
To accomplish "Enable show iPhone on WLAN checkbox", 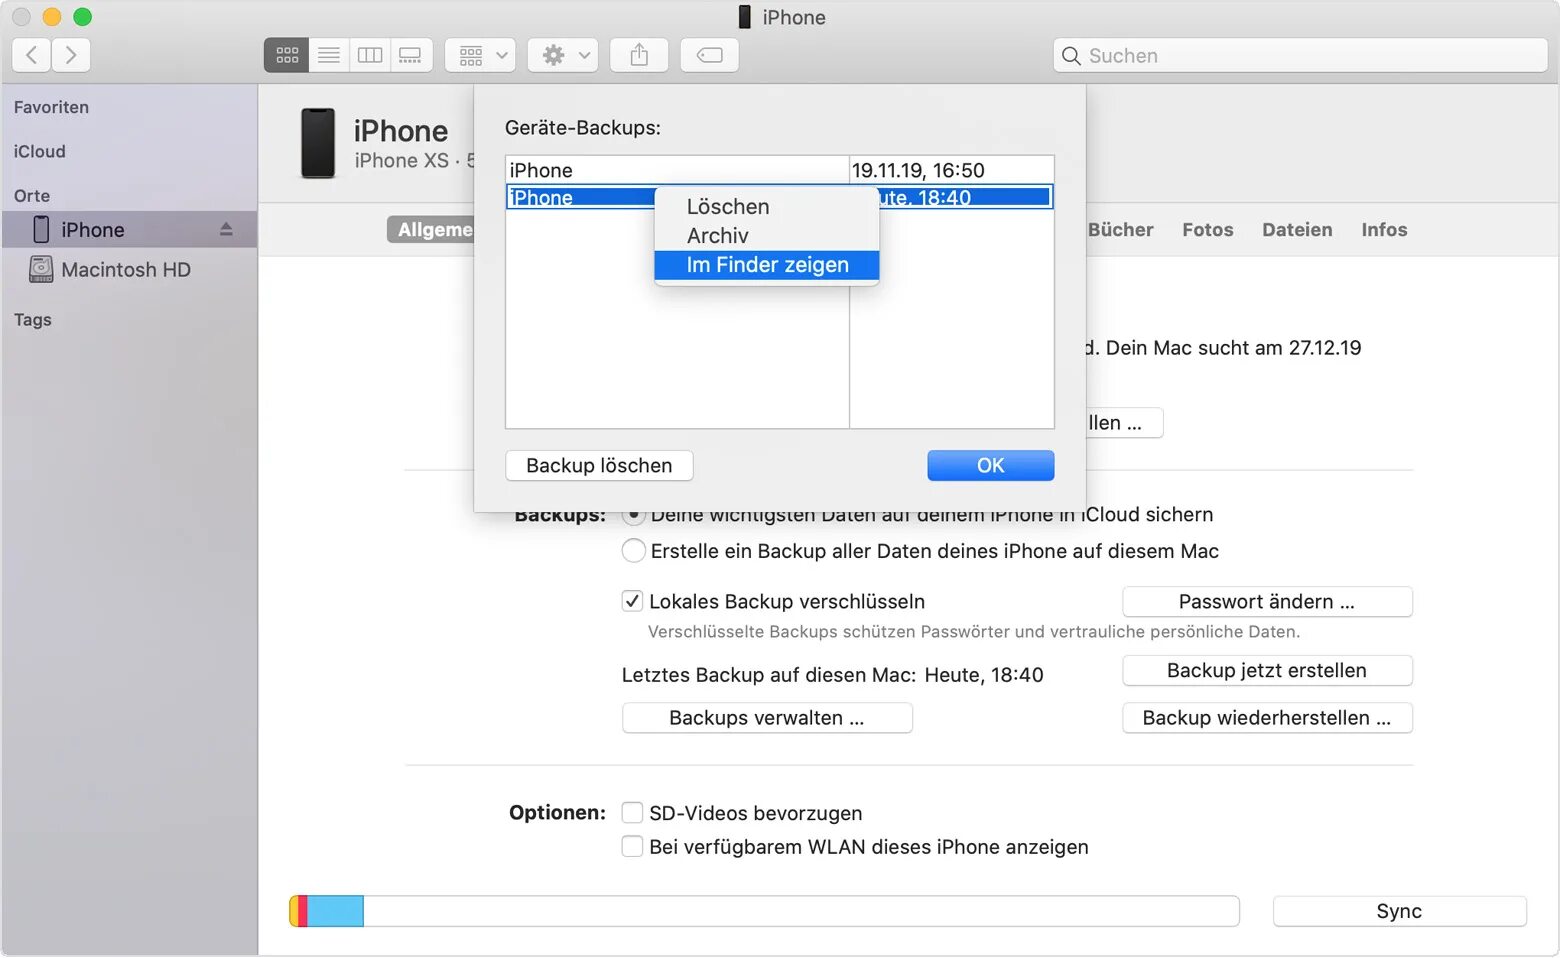I will [632, 847].
